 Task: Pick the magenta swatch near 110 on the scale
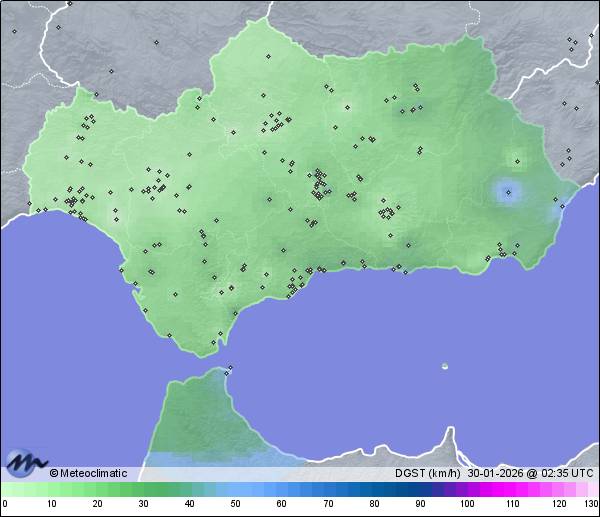514,489
